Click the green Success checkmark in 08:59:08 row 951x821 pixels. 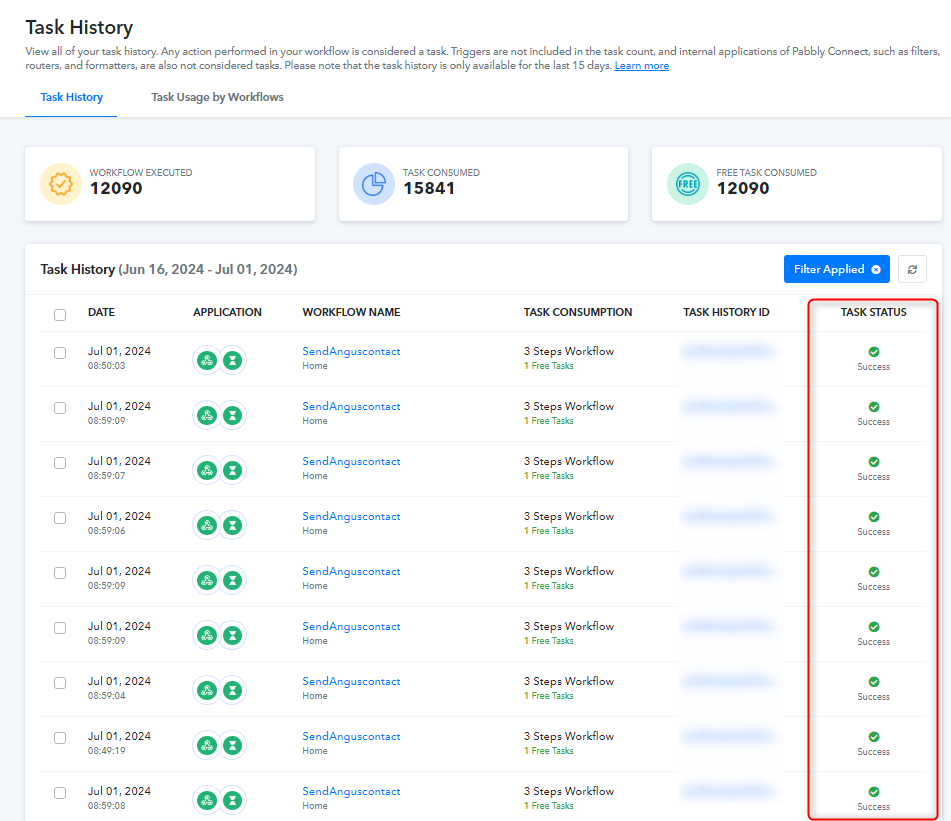pos(874,792)
